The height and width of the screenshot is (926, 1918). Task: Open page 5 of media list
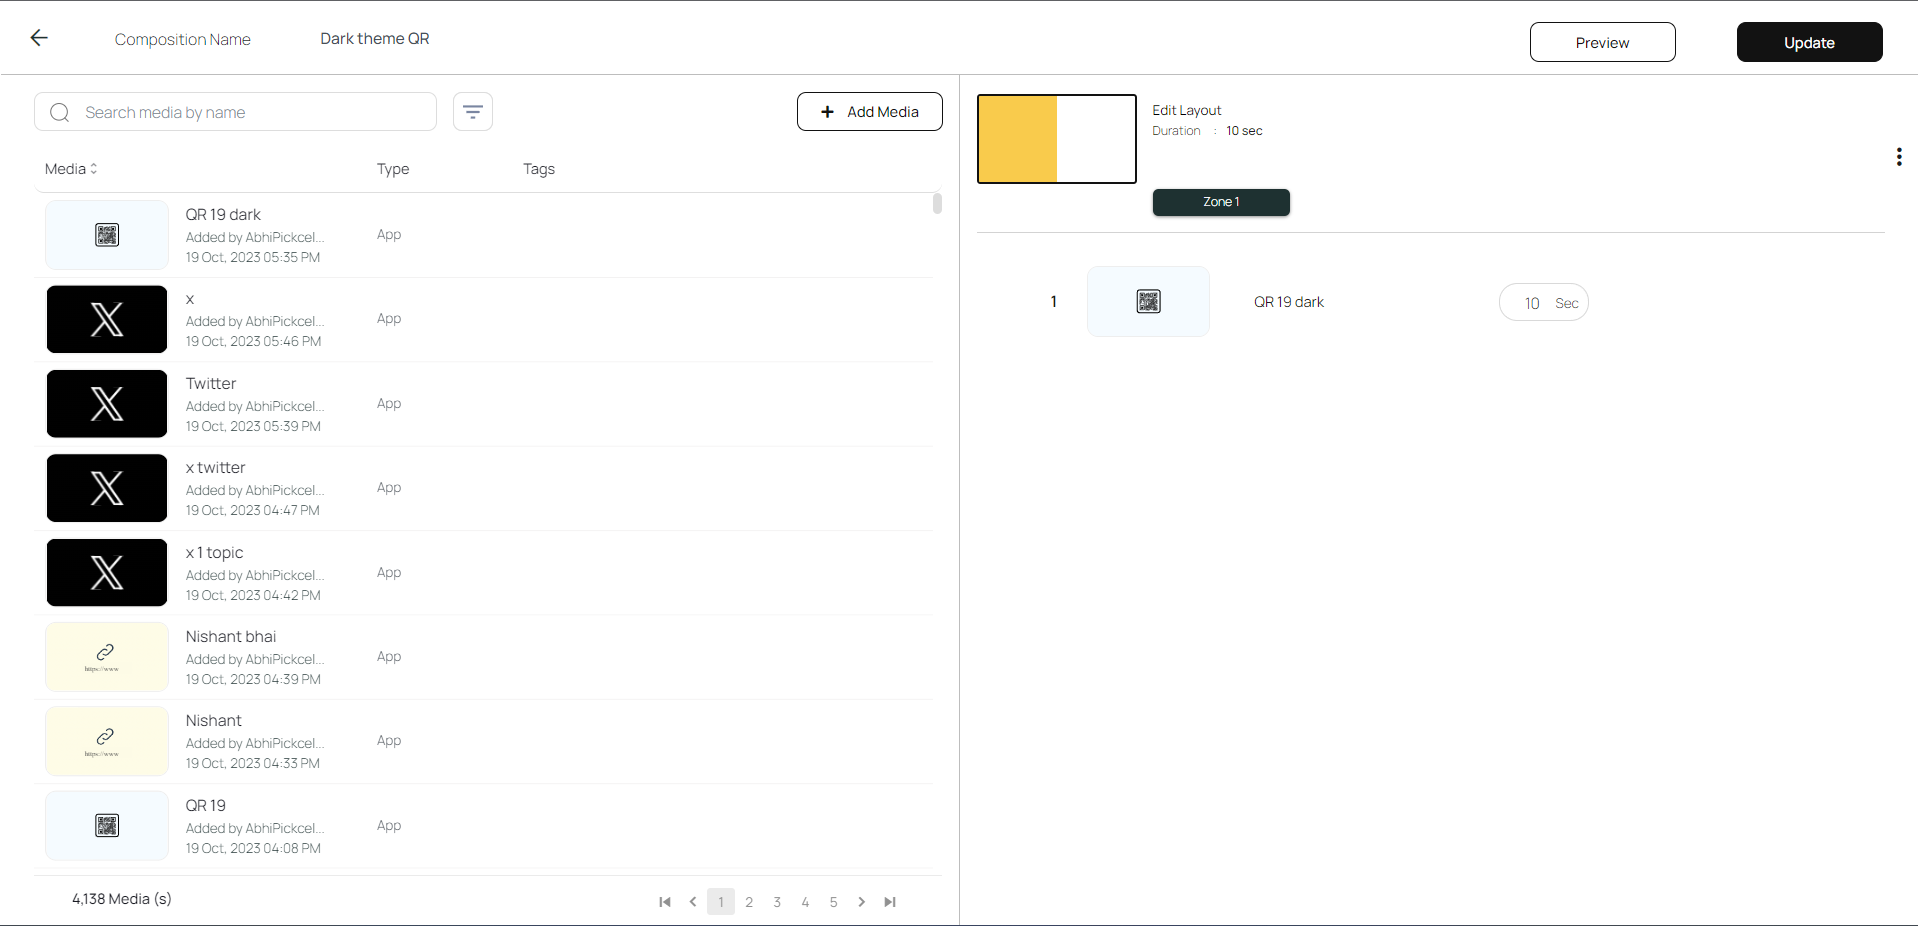[x=833, y=902]
